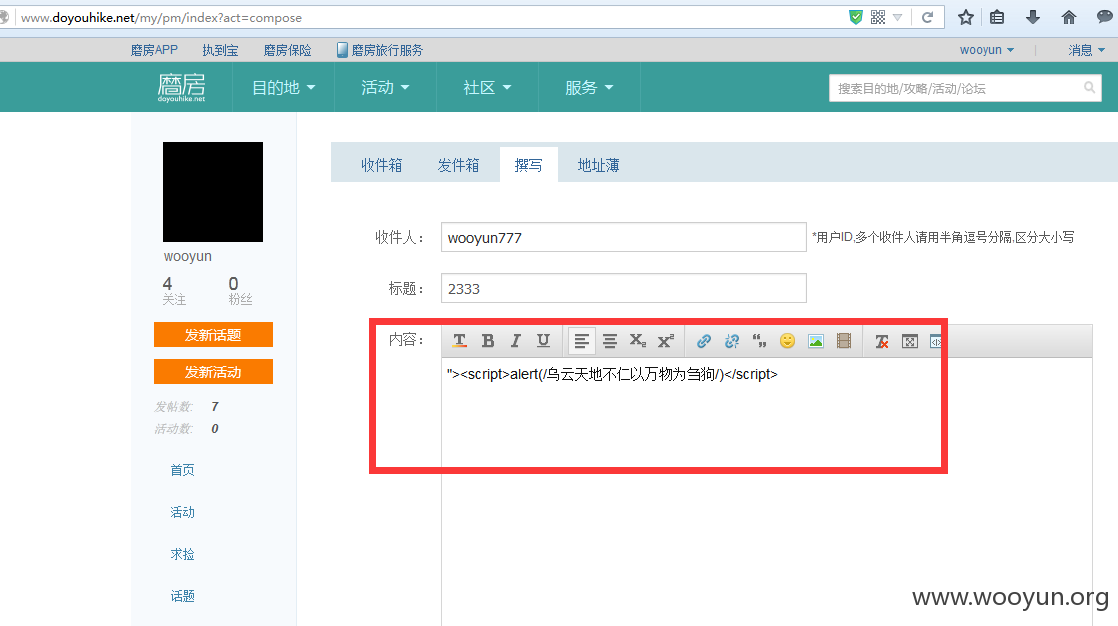Screen dimensions: 1118x626
Task: Bookmark this page with star icon
Action: tap(965, 17)
